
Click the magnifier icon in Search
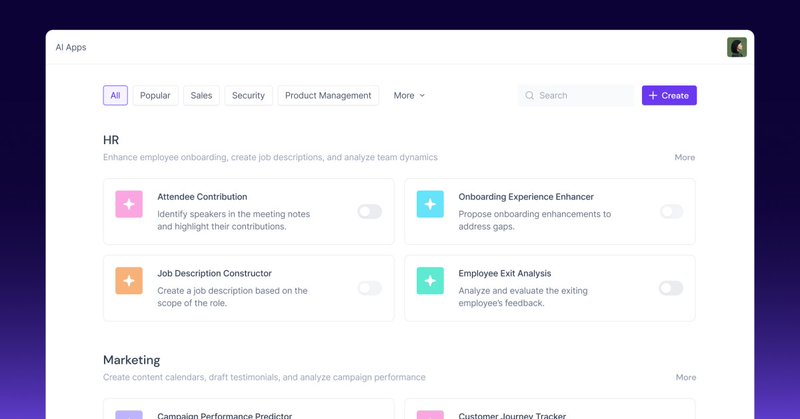point(530,95)
